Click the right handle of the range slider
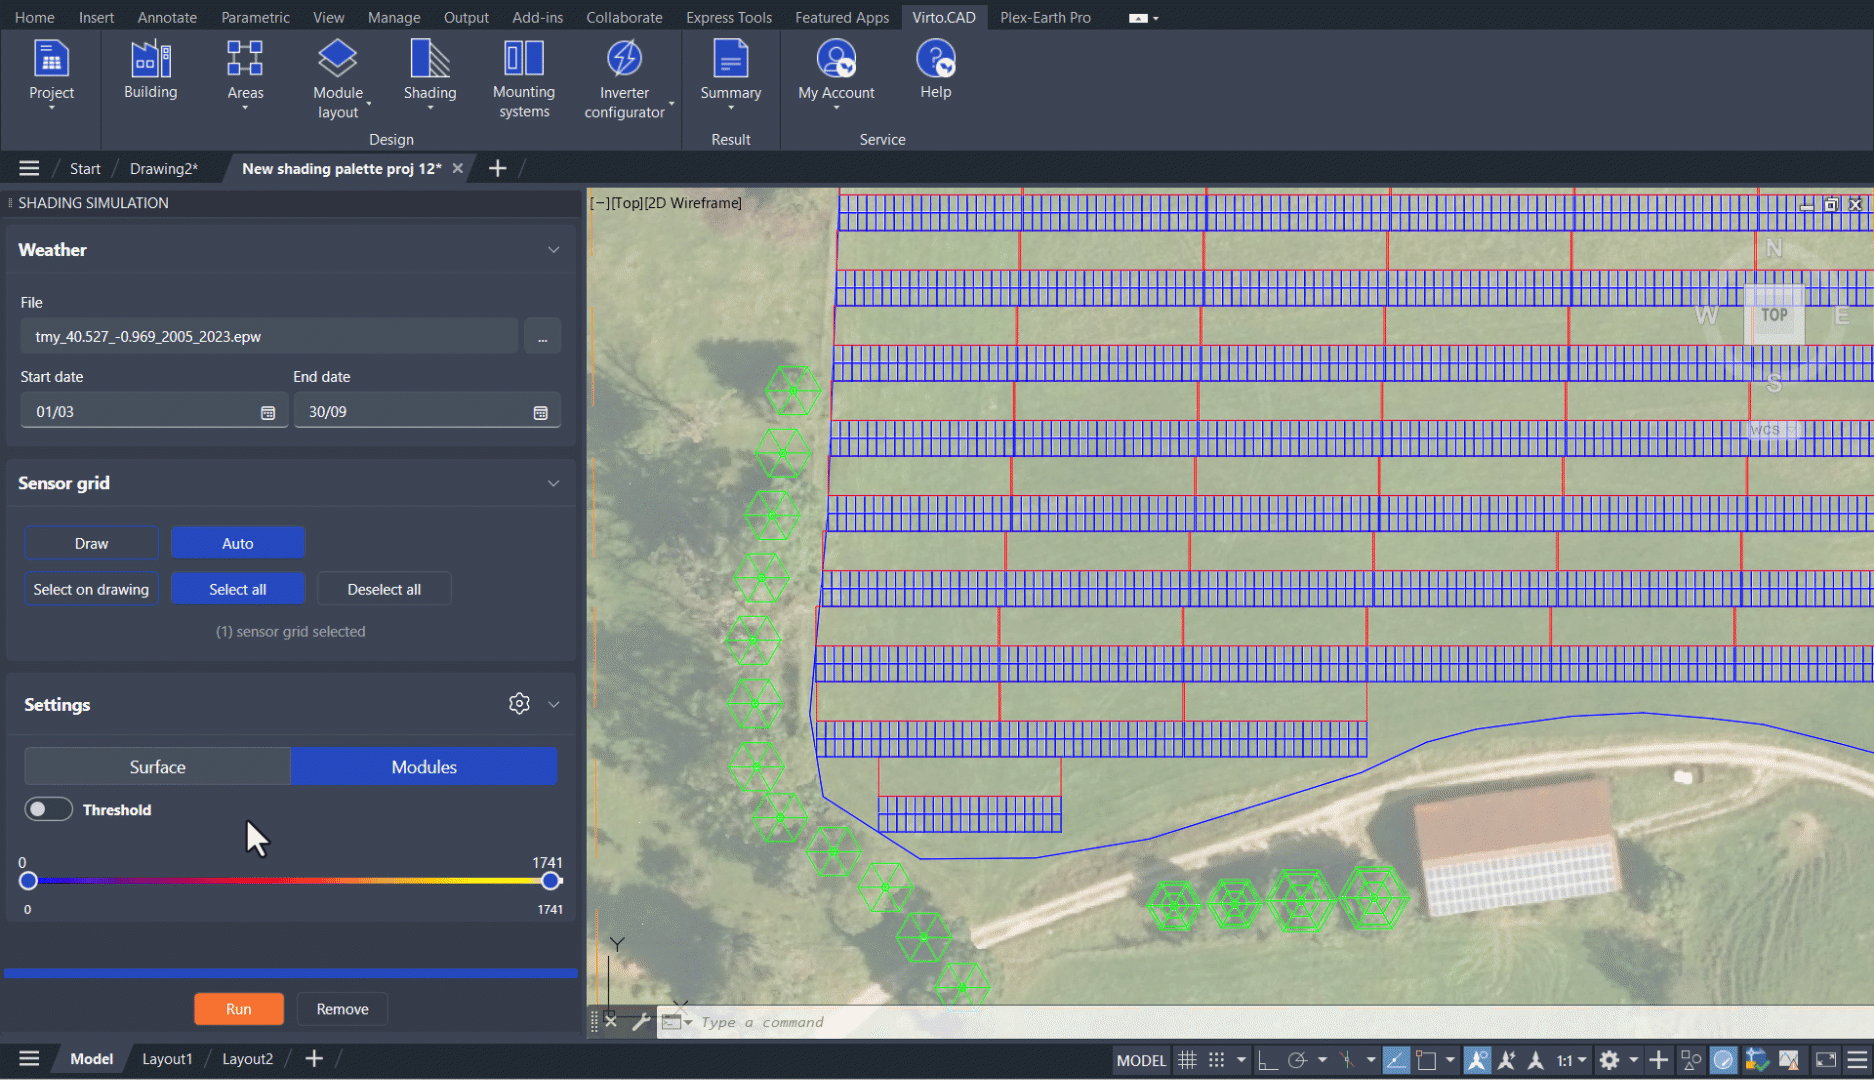 [550, 881]
